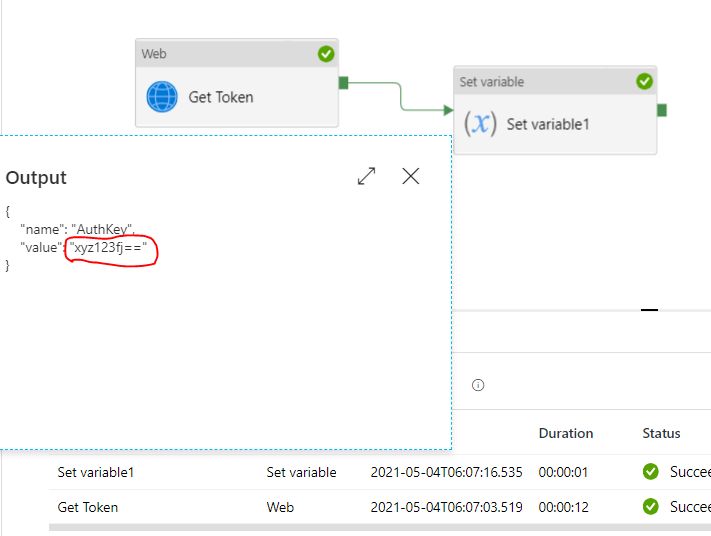Click run start 2021-05-04T06:07:03.519
This screenshot has height=536, width=711.
coord(446,507)
